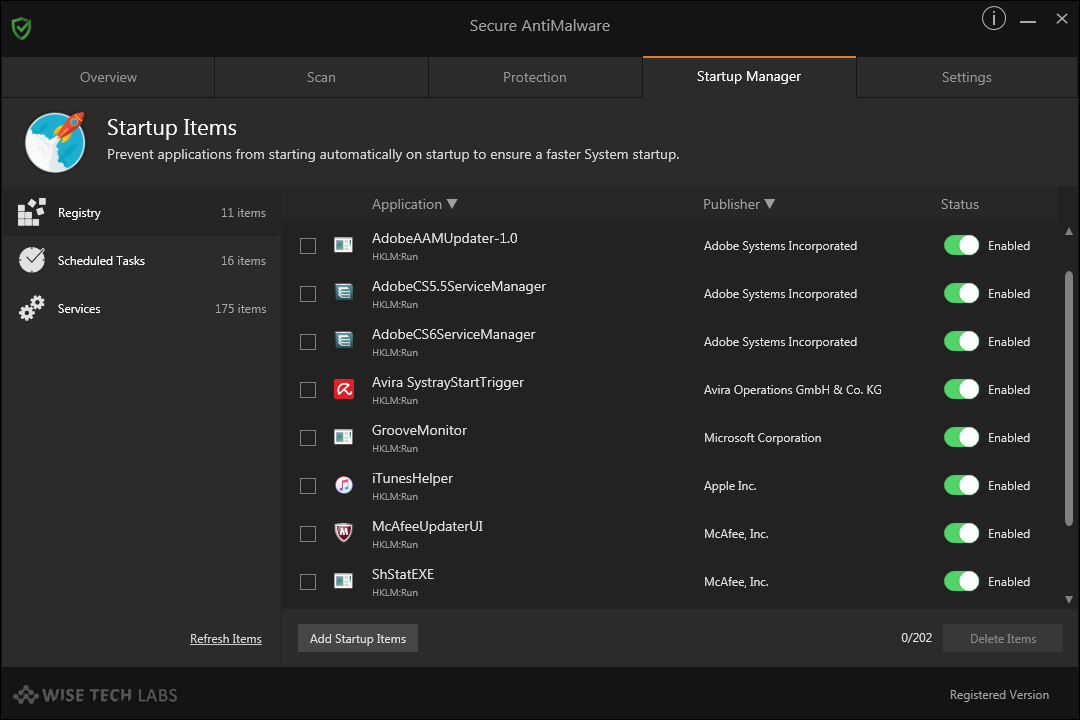Check the AdobeAAMUpdater-1.0 checkbox
The image size is (1080, 720).
tap(308, 246)
